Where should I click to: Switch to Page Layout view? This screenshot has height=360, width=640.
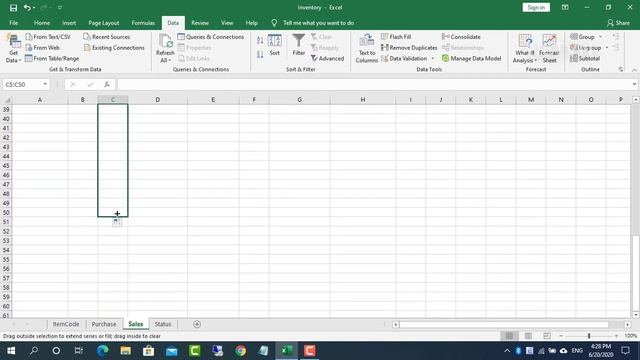(528, 336)
